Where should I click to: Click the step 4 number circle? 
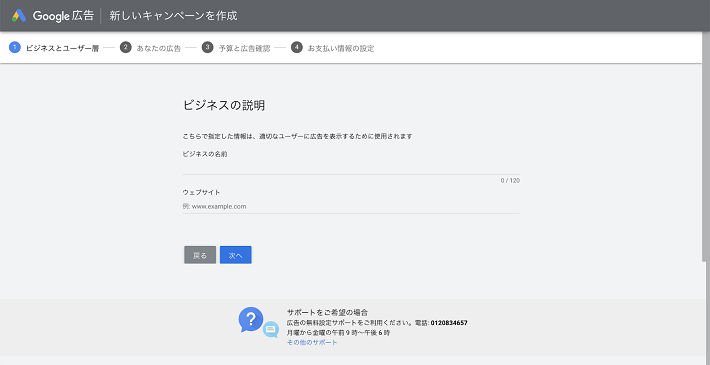pyautogui.click(x=297, y=48)
